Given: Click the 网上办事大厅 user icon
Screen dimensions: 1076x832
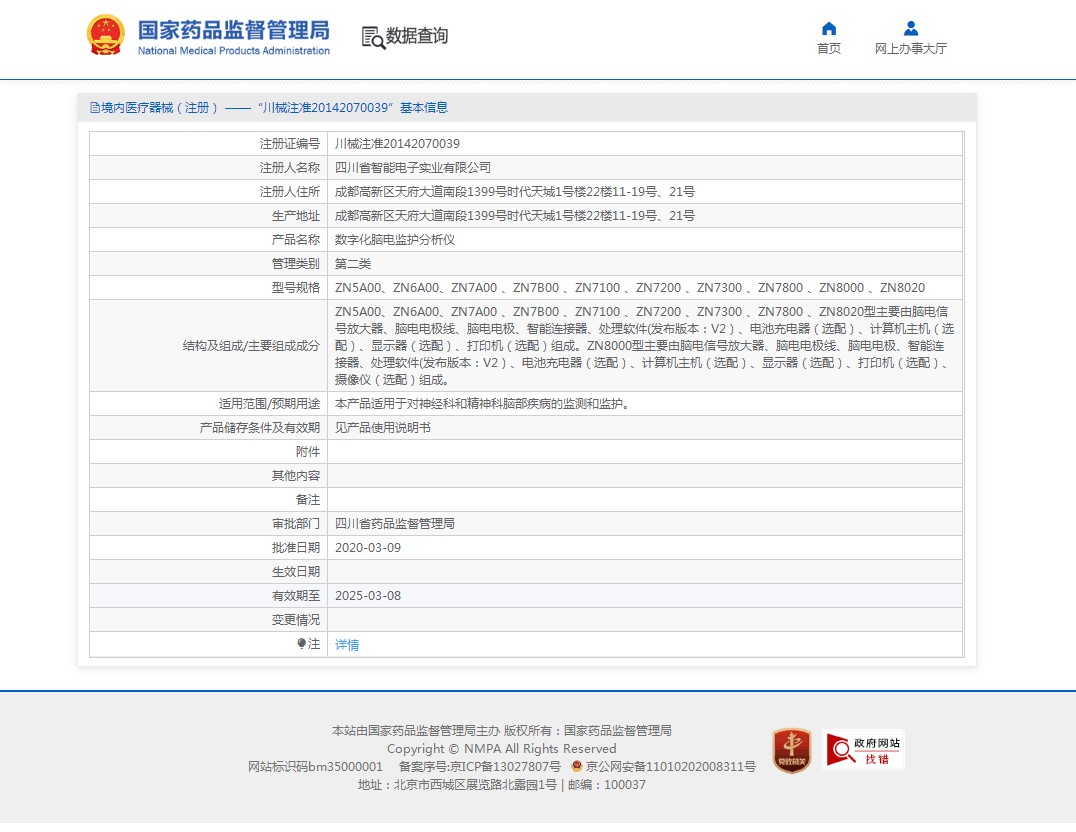Looking at the screenshot, I should [x=911, y=28].
